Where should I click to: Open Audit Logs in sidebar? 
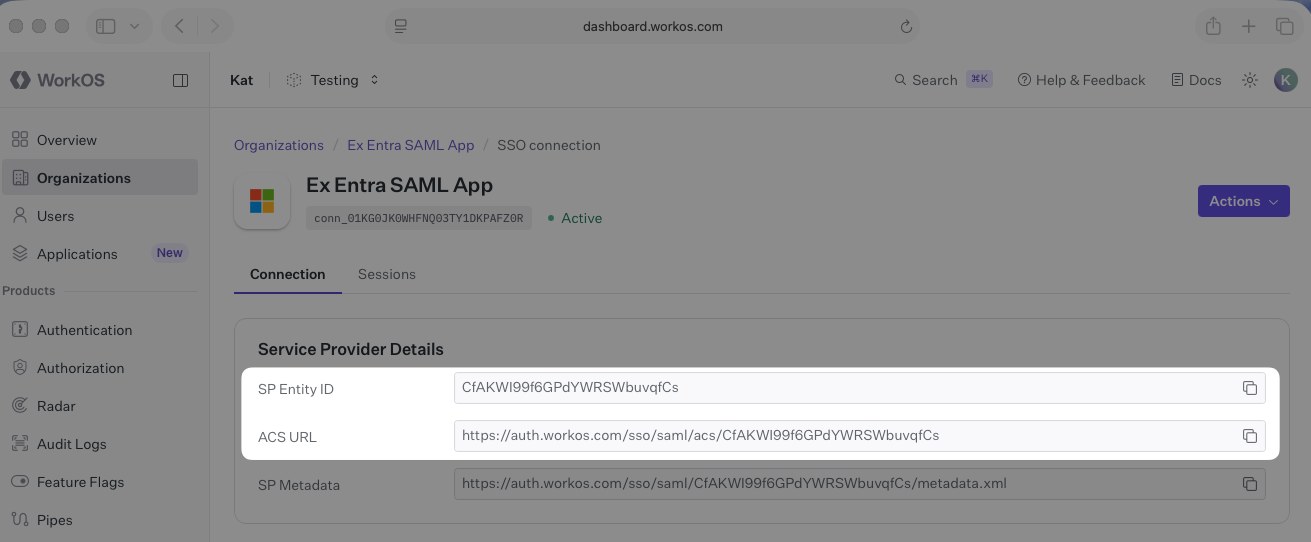tap(99, 444)
